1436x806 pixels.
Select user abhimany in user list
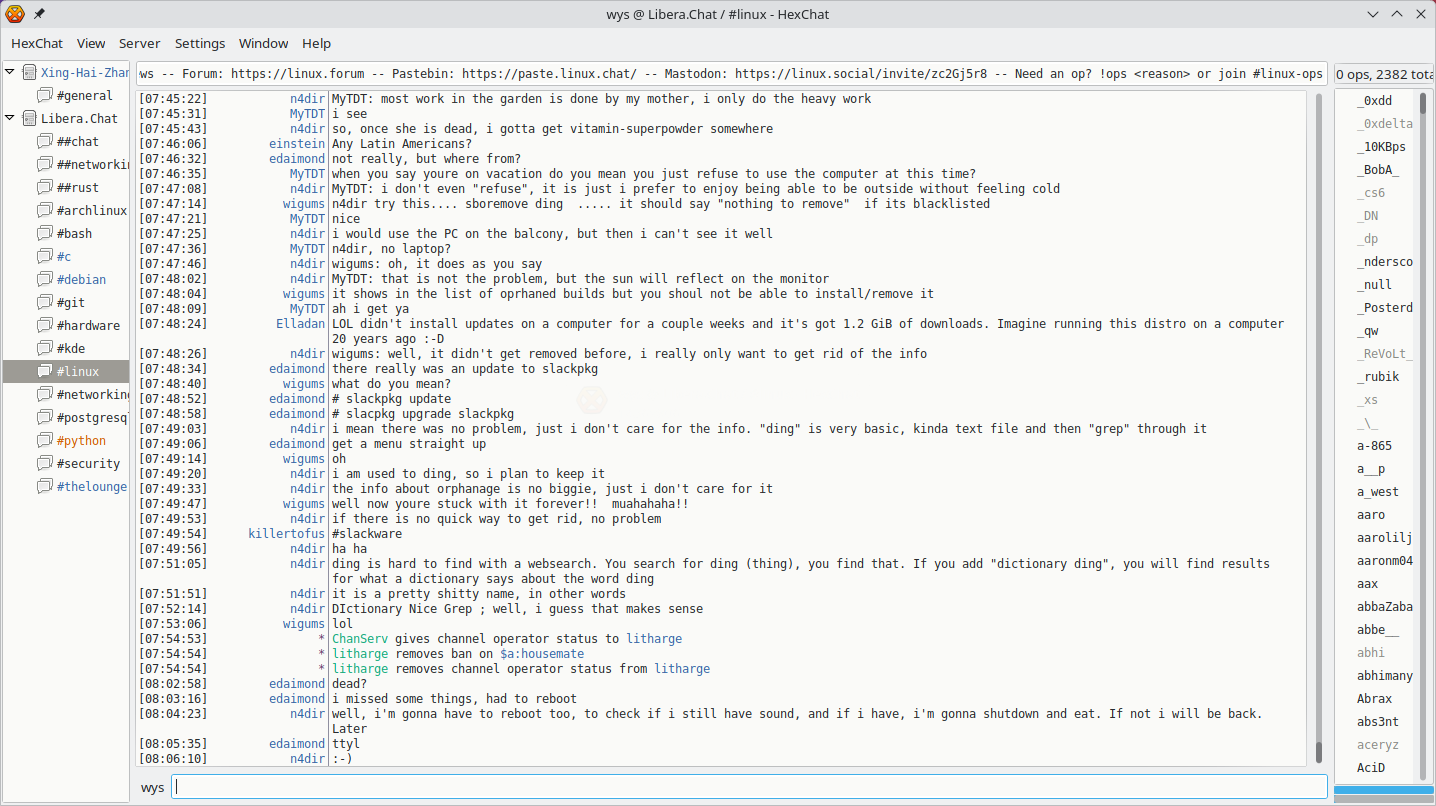point(1385,676)
